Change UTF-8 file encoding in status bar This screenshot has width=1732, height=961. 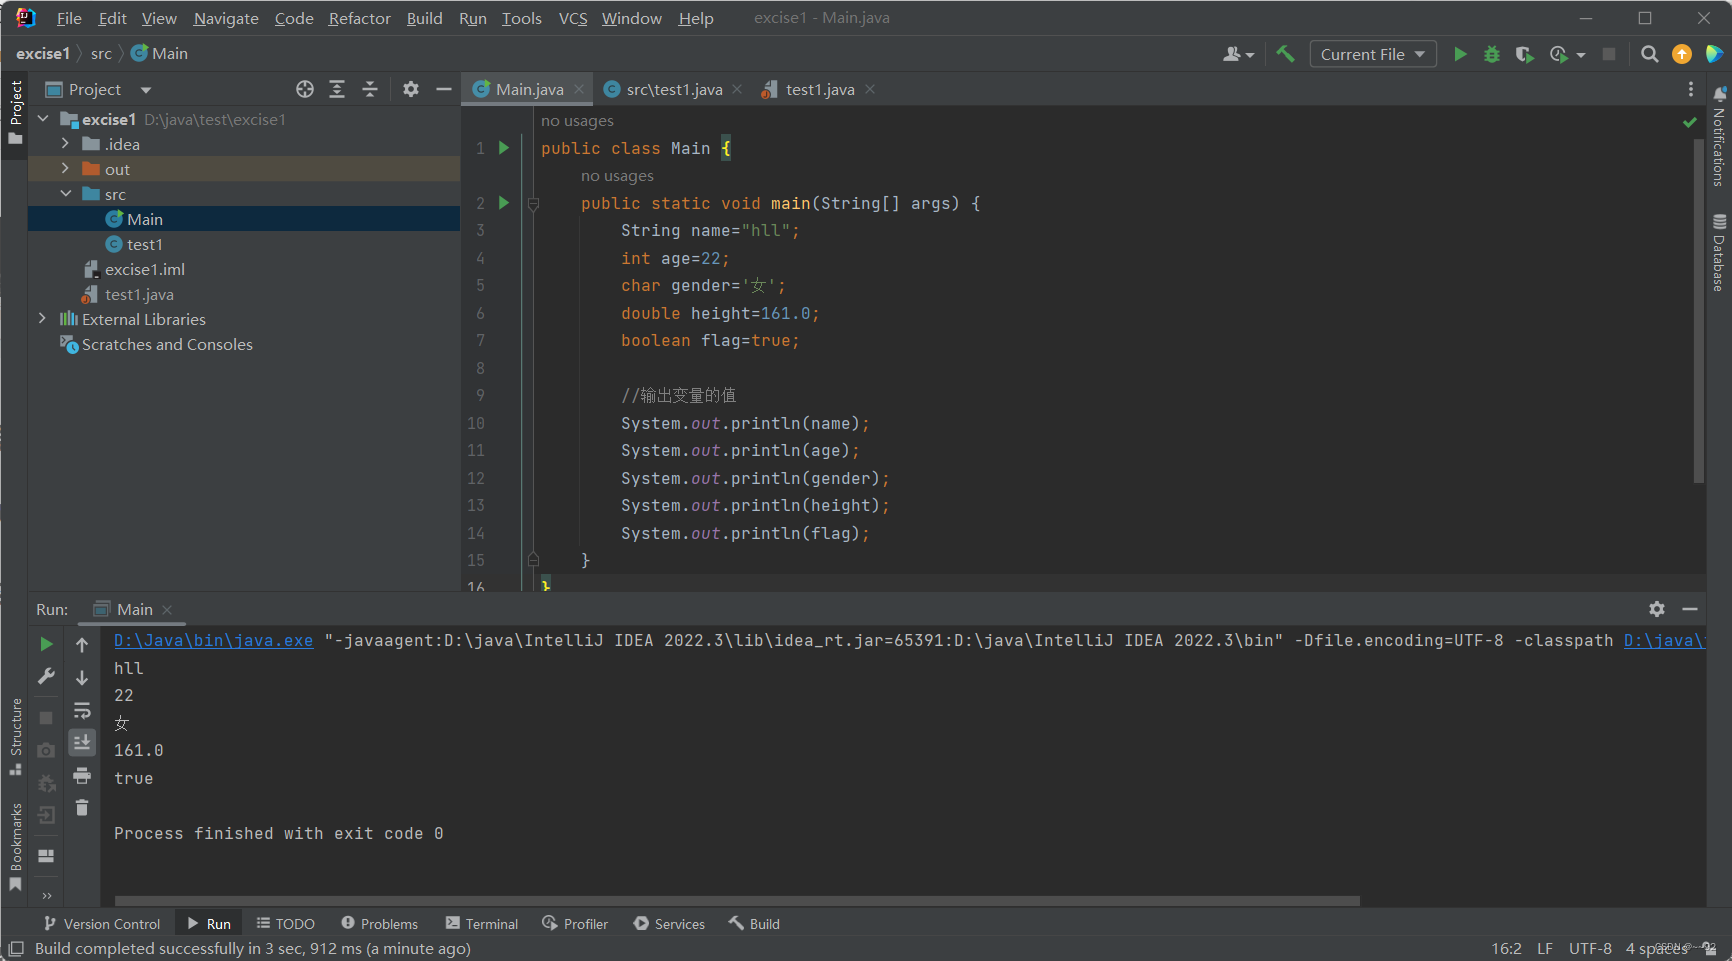pos(1590,948)
